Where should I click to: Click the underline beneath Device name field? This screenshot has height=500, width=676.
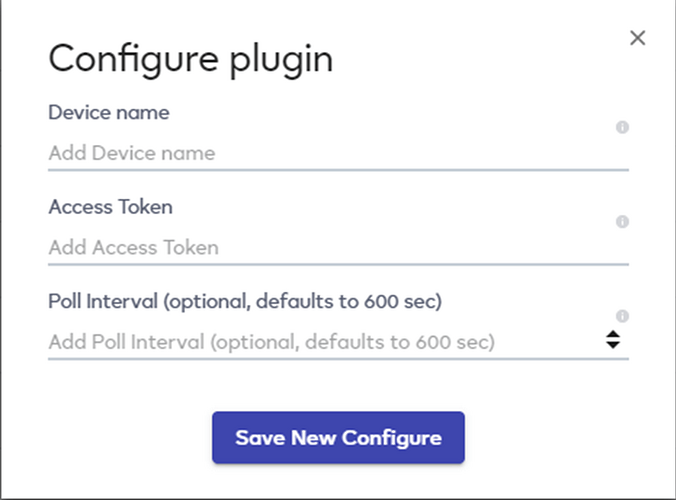[338, 170]
